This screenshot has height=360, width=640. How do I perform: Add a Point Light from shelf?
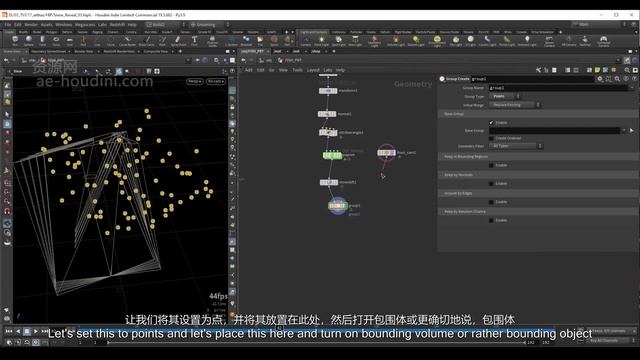[x=322, y=40]
